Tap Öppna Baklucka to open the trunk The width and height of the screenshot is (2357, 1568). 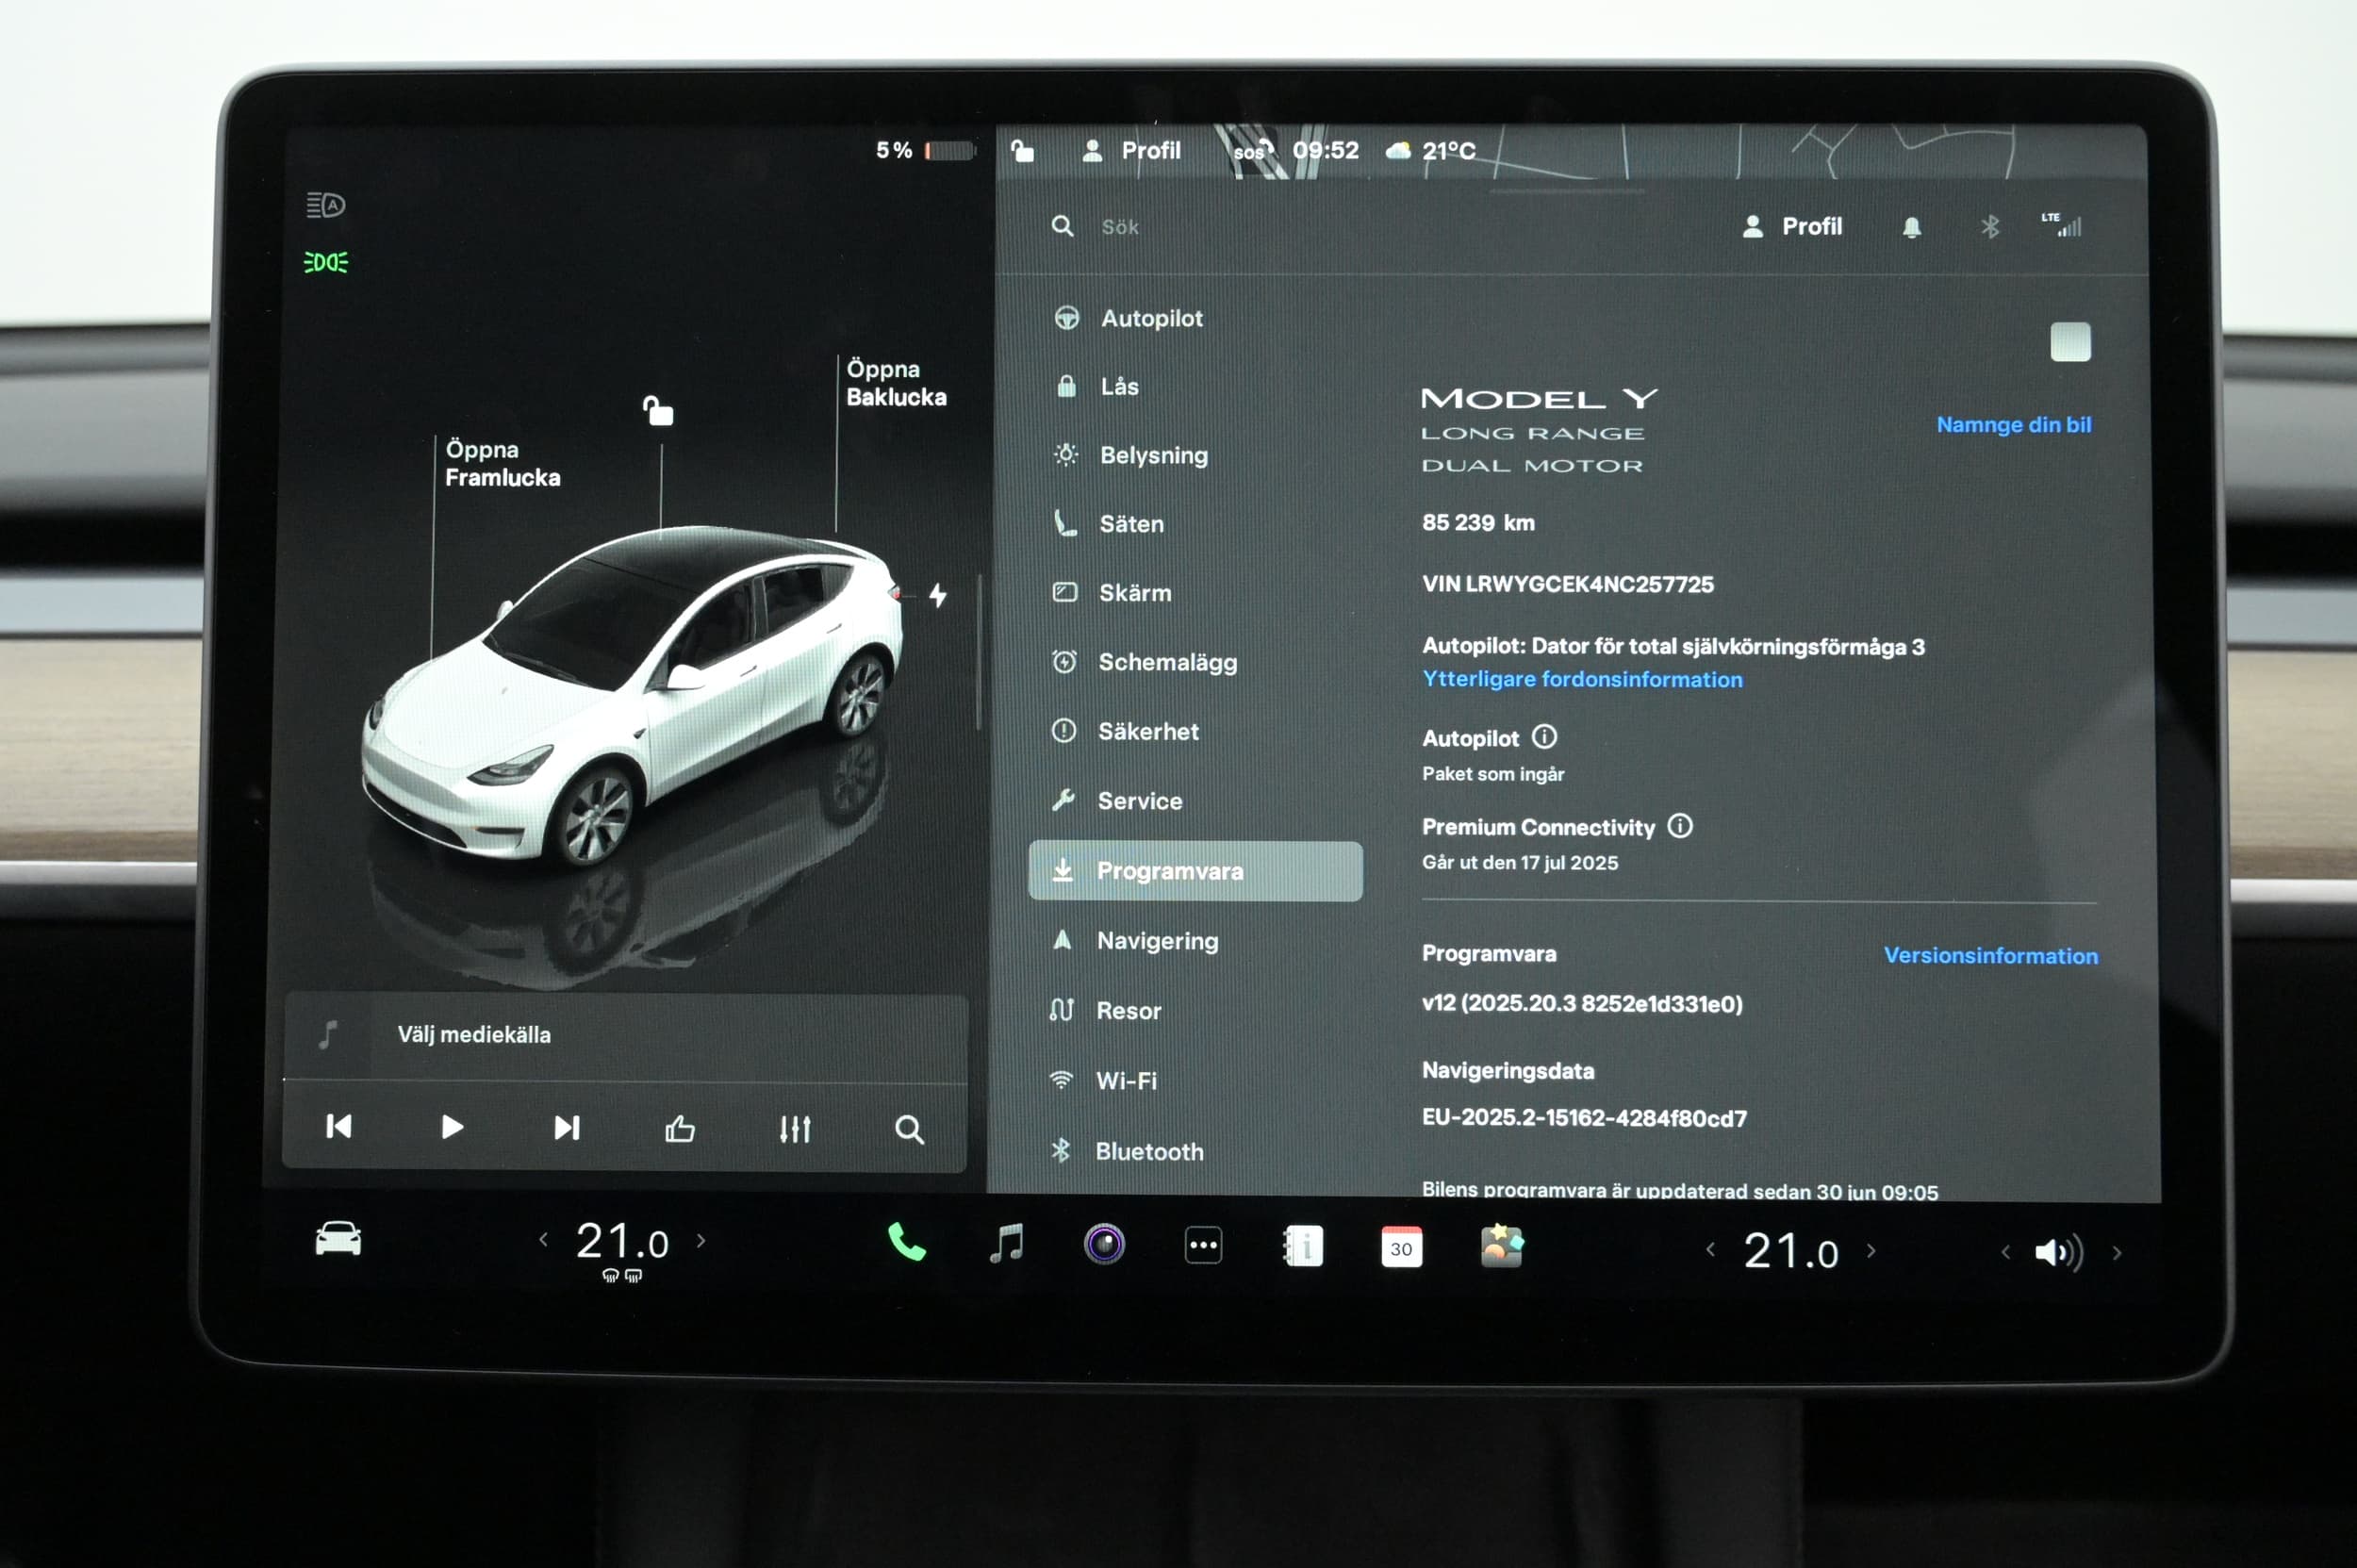pos(896,383)
